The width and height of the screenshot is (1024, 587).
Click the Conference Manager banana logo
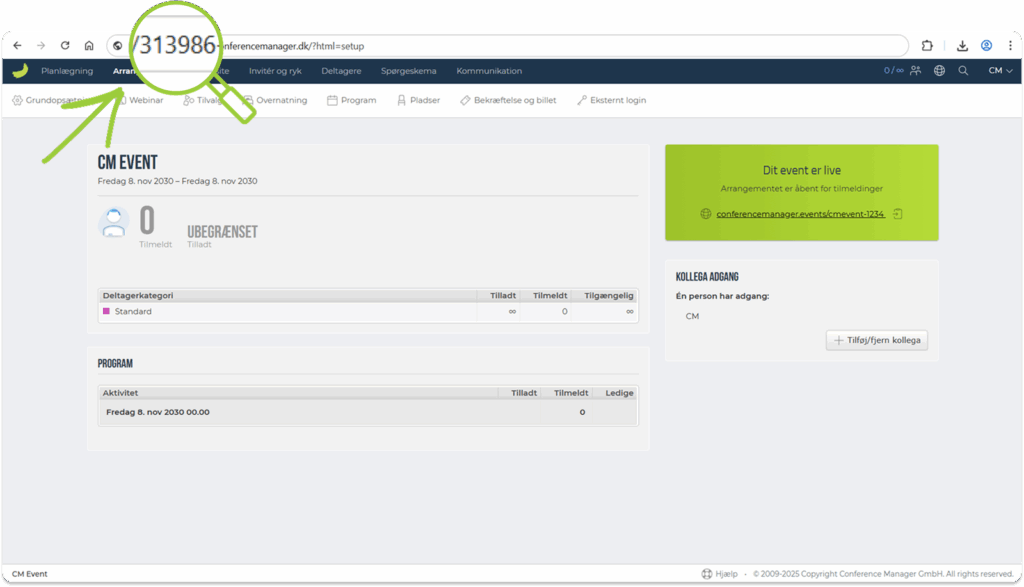tap(19, 71)
